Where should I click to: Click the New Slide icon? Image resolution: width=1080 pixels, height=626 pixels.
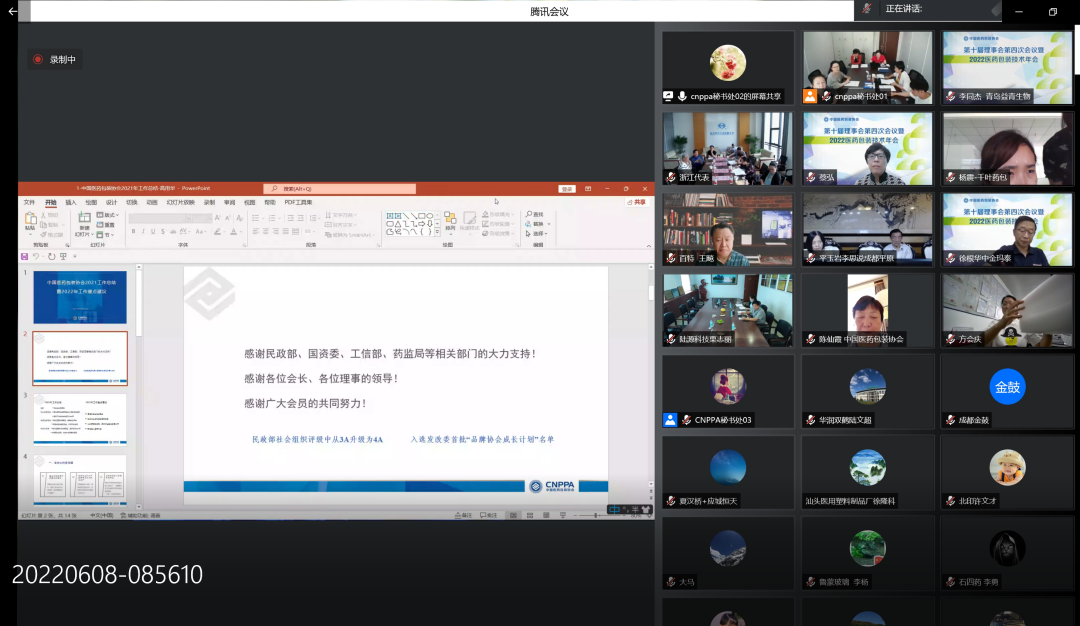click(85, 217)
